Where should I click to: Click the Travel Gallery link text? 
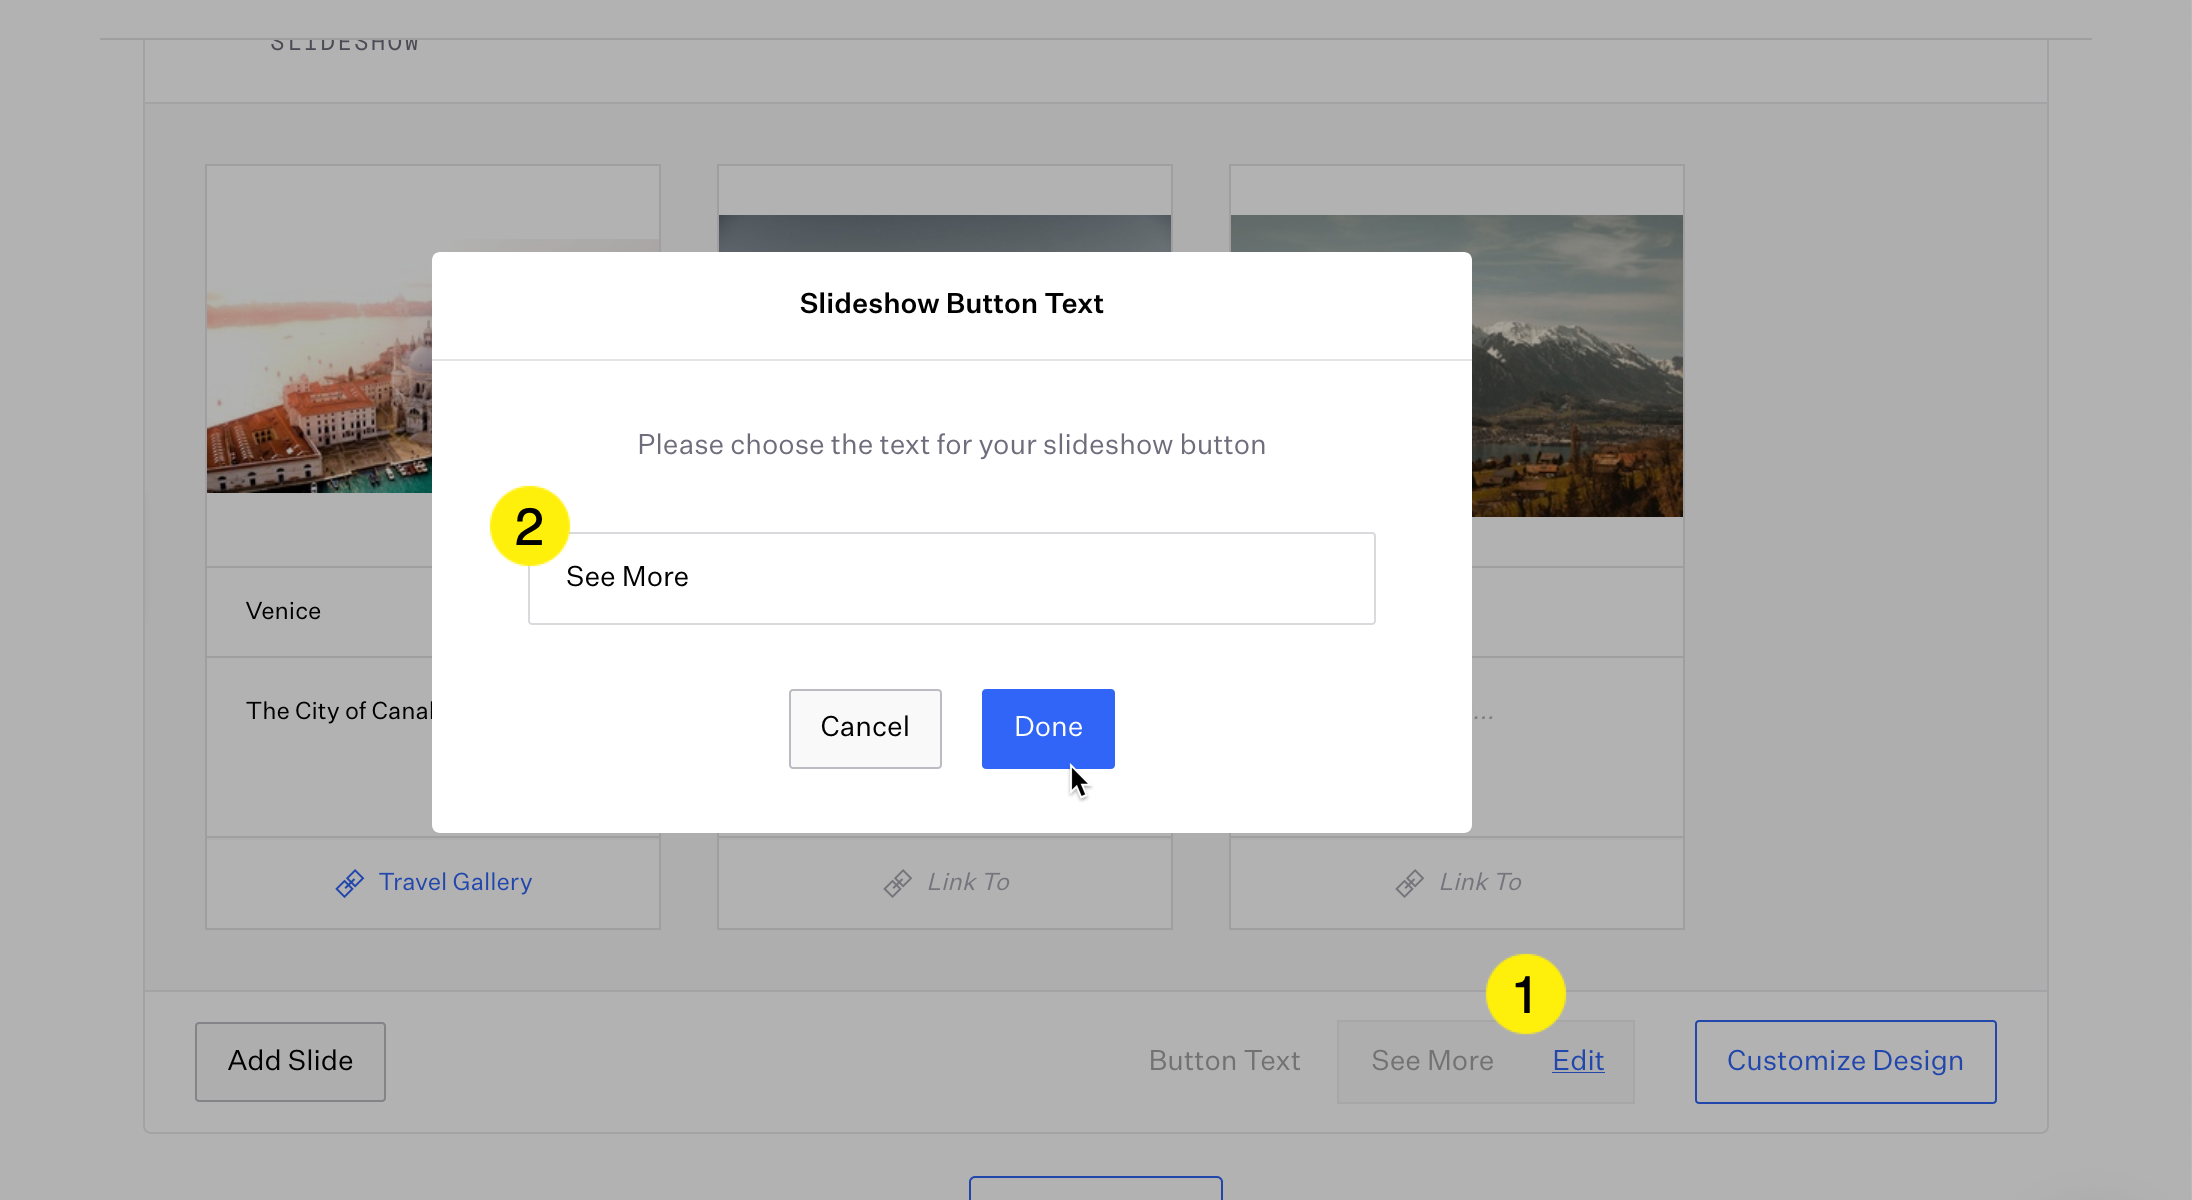(x=455, y=882)
